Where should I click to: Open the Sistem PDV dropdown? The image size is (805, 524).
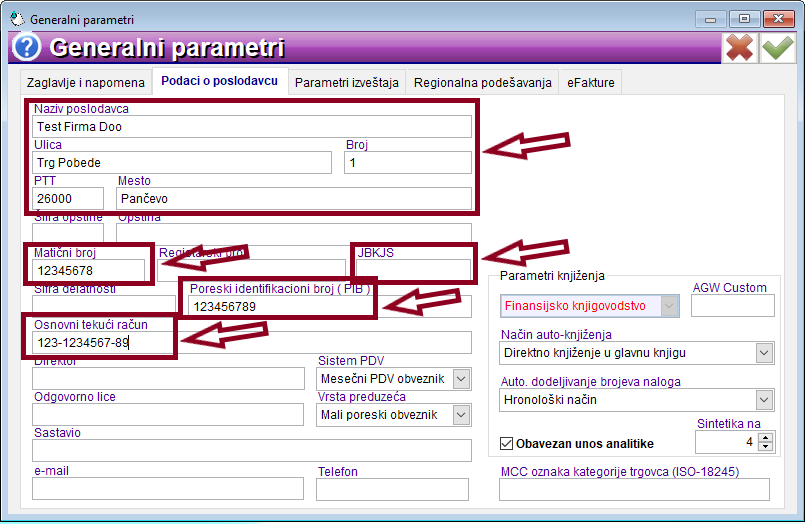(461, 379)
